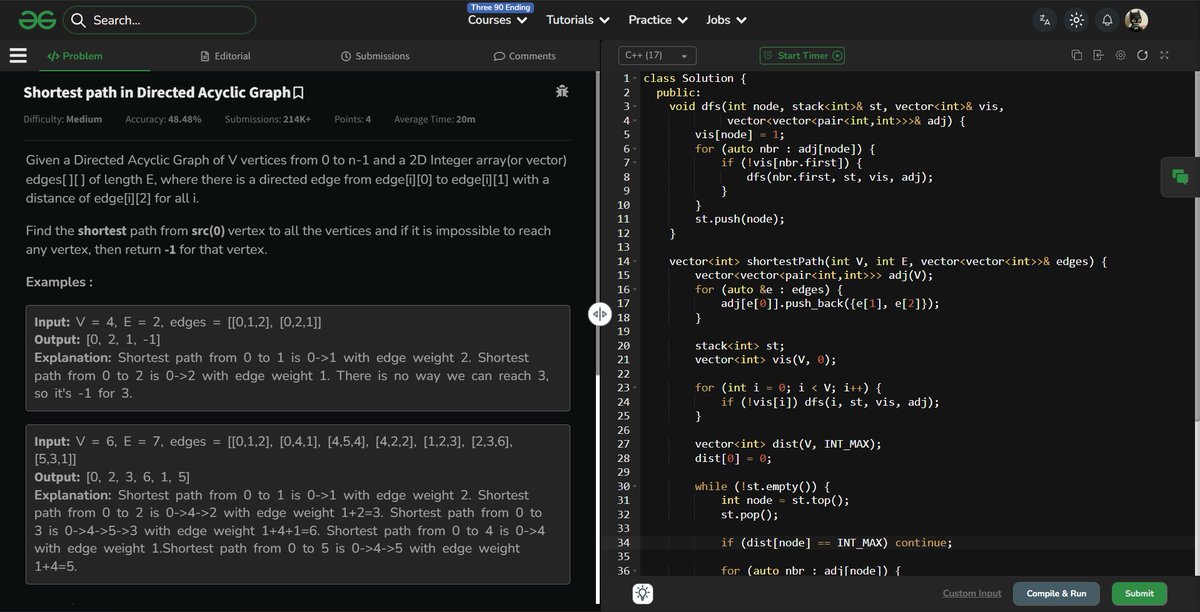Fold the code at line 14
The width and height of the screenshot is (1200, 612).
tap(637, 261)
